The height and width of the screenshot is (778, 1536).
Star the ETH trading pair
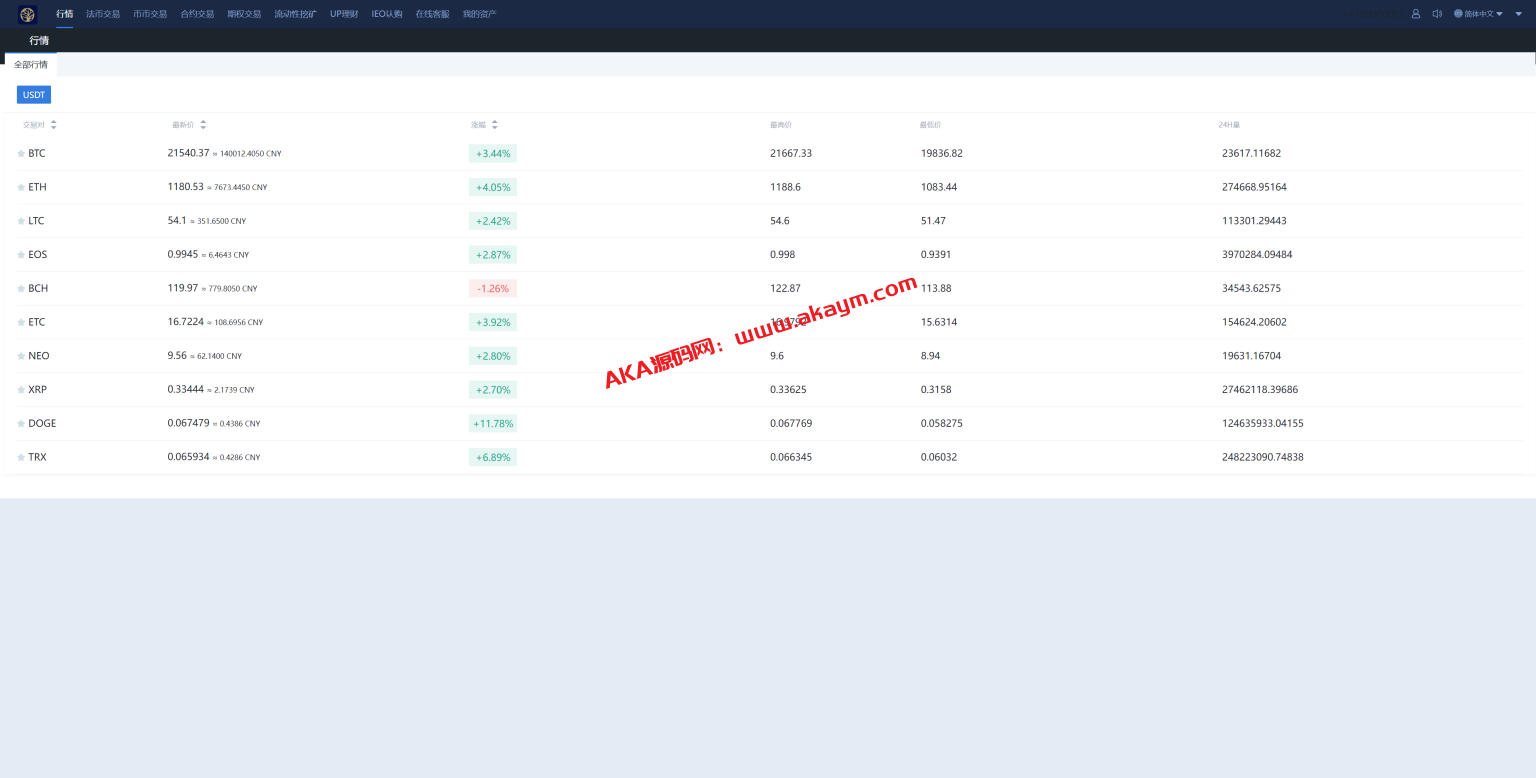pyautogui.click(x=21, y=188)
